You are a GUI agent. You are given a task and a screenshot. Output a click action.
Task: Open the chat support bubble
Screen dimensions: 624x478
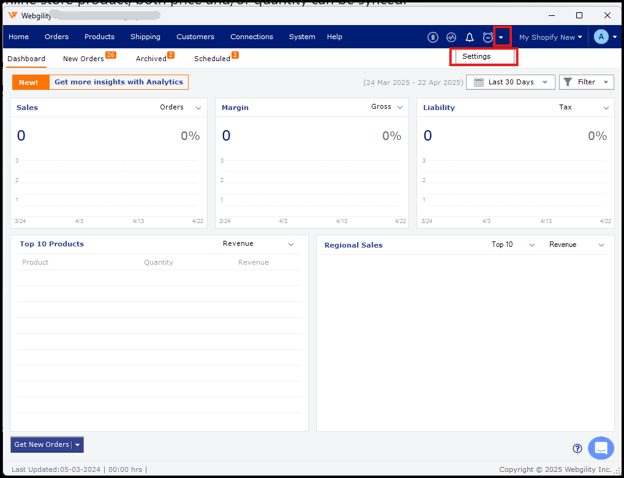(x=600, y=448)
